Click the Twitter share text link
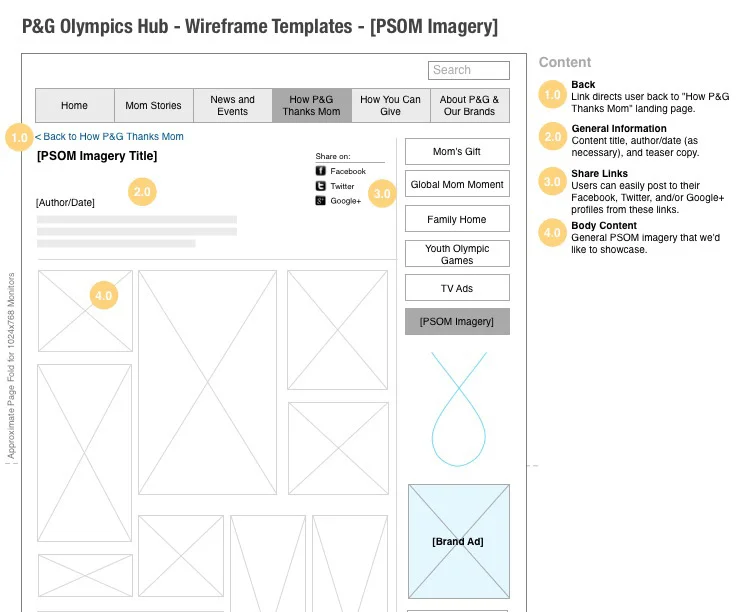756x612 pixels. (x=342, y=186)
